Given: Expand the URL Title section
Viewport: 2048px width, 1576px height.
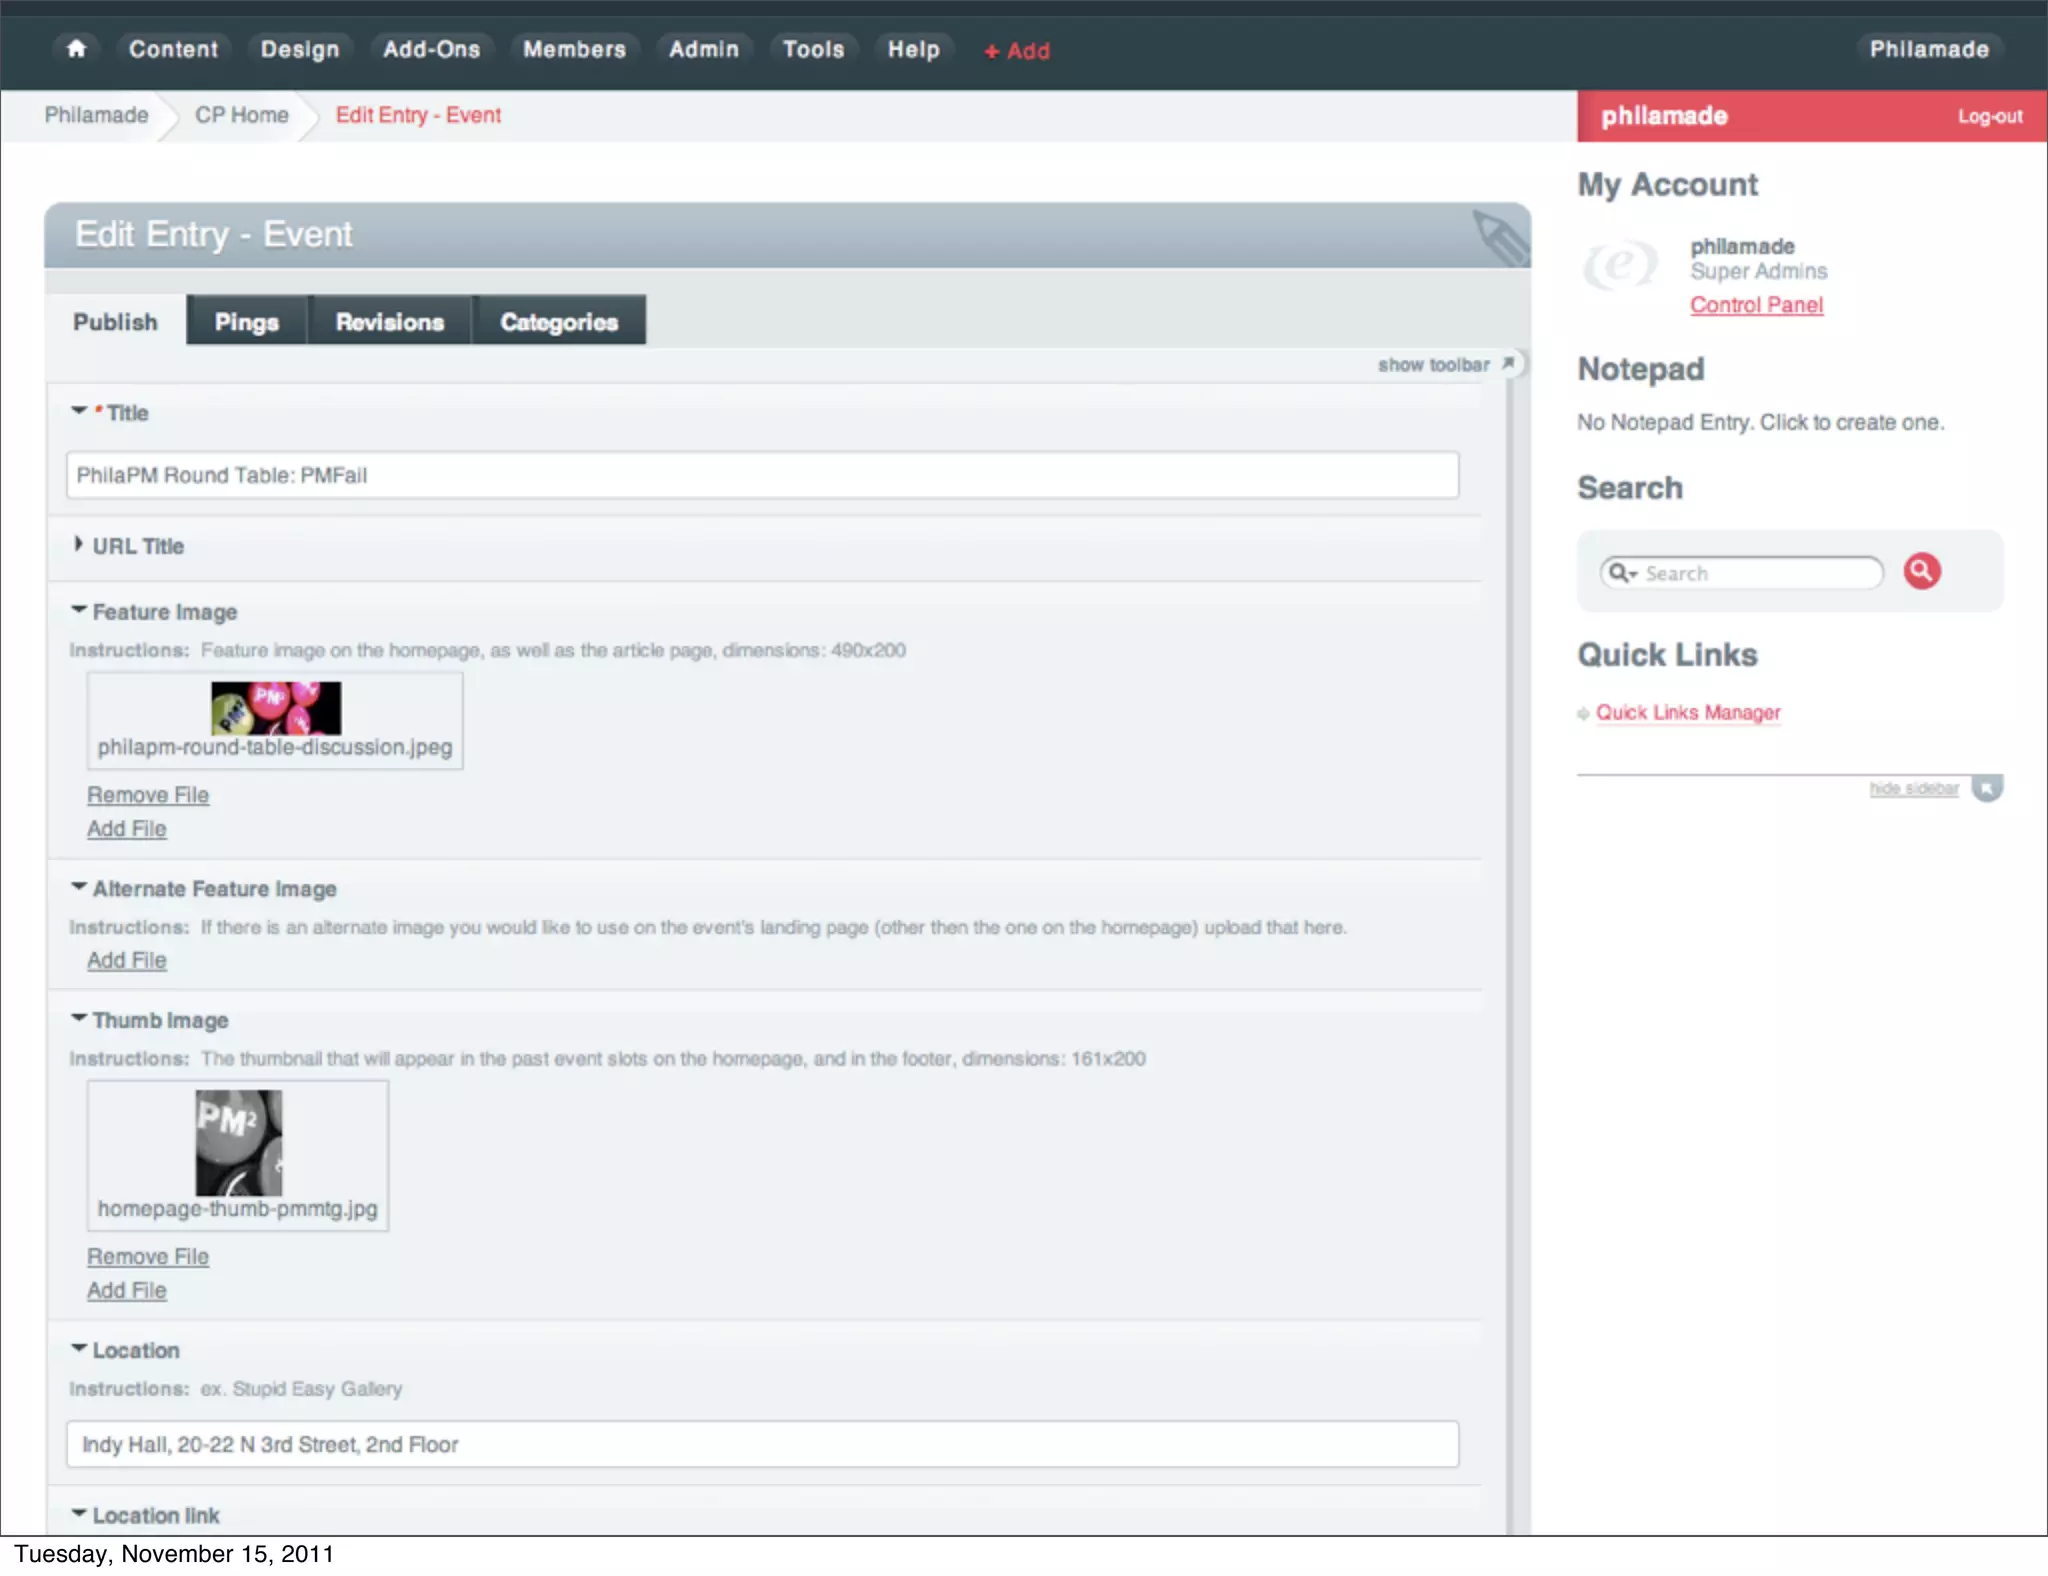Looking at the screenshot, I should coord(78,545).
